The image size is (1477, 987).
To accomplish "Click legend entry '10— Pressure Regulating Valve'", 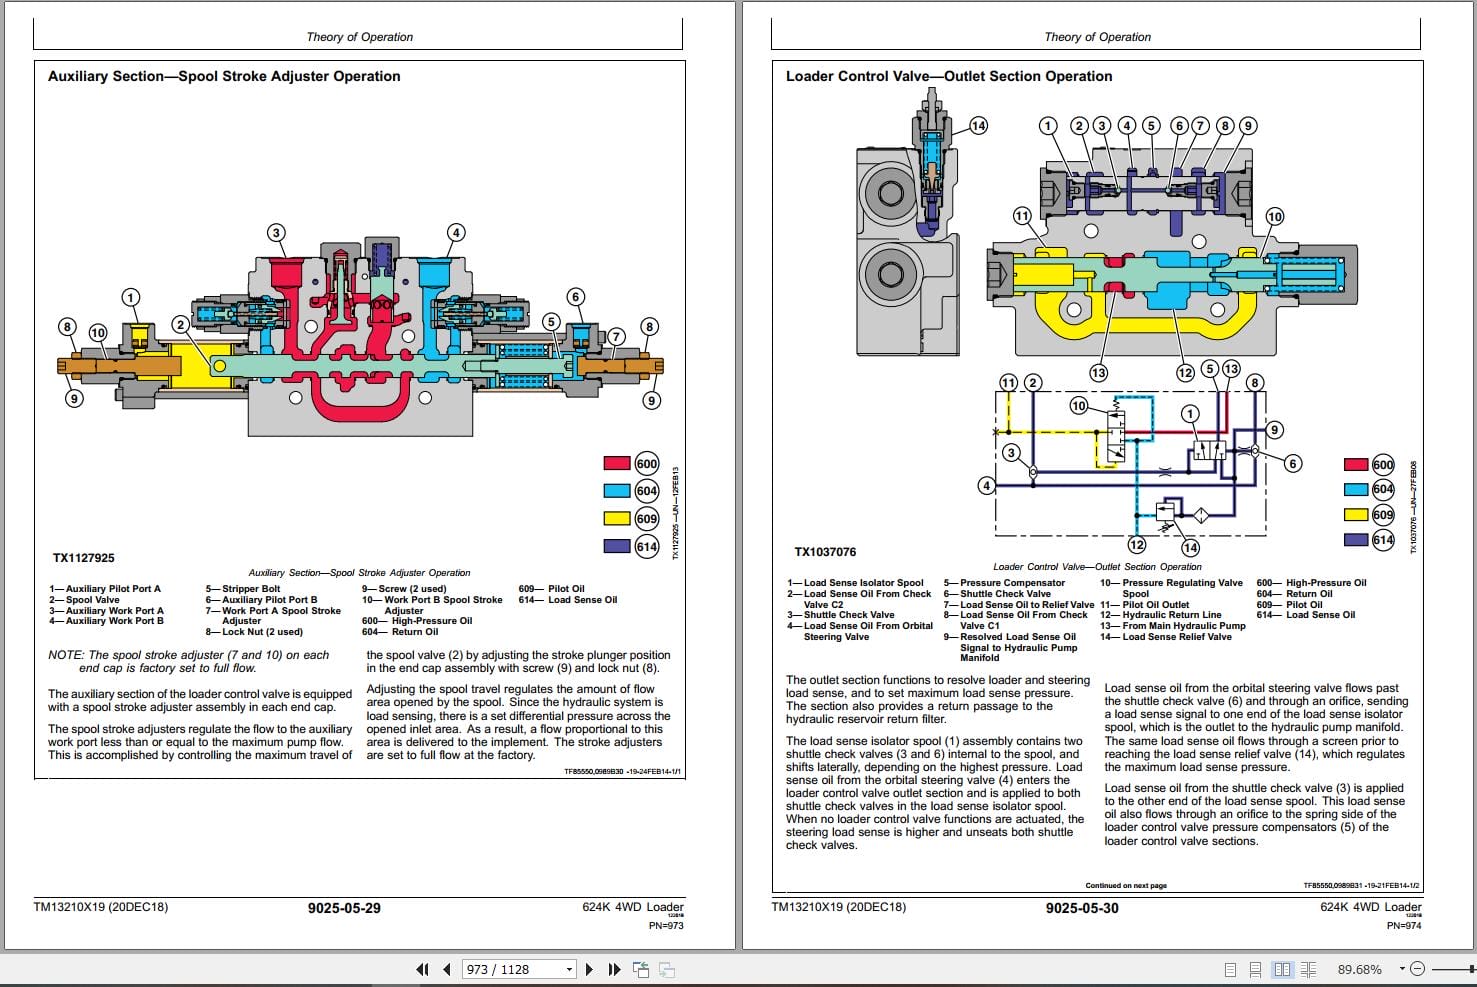I will tap(1171, 583).
